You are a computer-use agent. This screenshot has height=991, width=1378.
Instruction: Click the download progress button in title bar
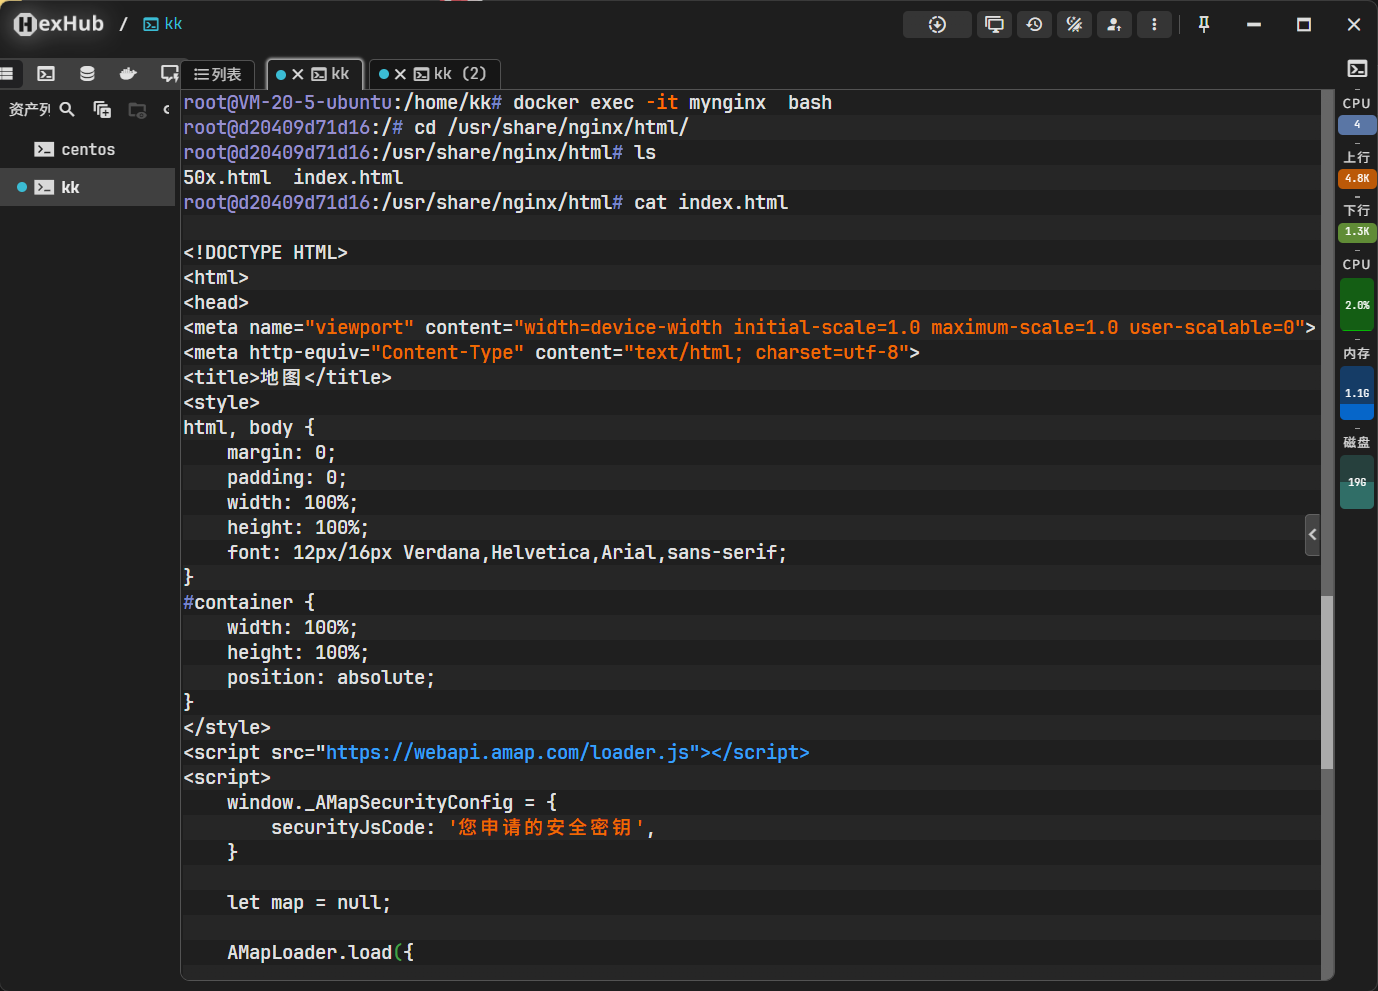(x=937, y=24)
